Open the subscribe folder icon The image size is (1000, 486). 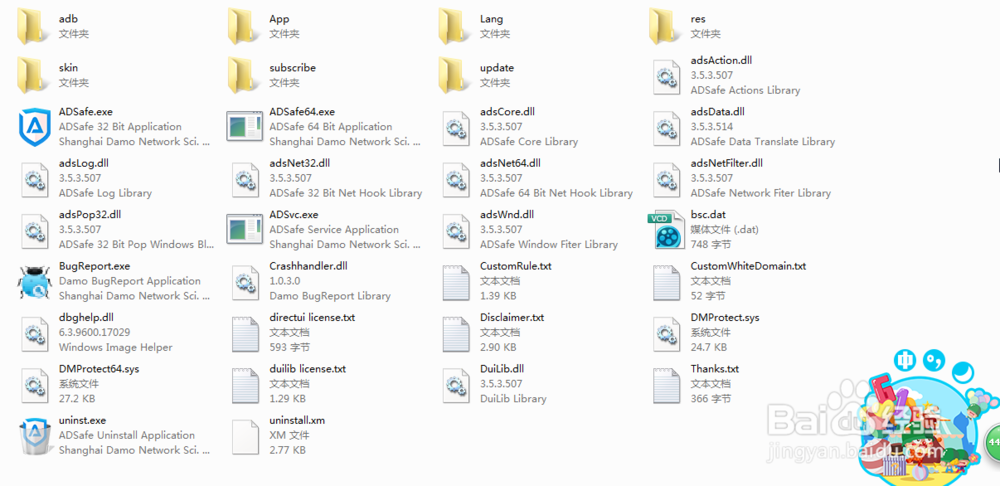pyautogui.click(x=244, y=75)
